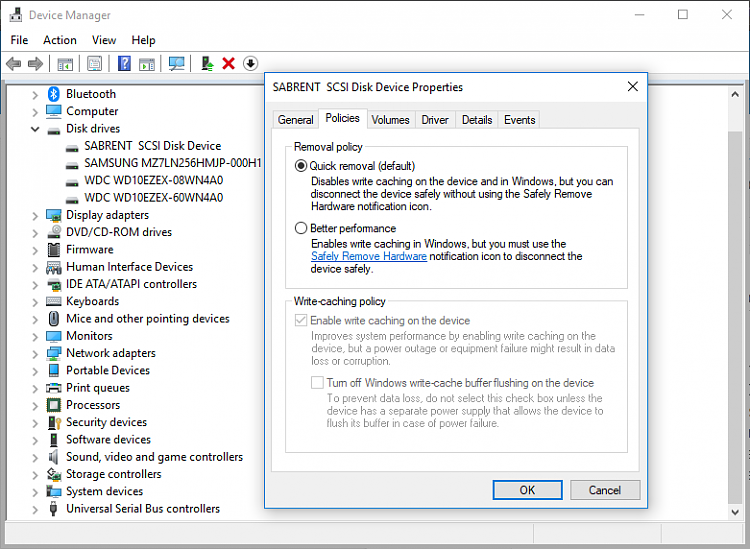Image resolution: width=750 pixels, height=549 pixels.
Task: Select WDC WD10EZEX-60WN4A0 disk
Action: 154,198
